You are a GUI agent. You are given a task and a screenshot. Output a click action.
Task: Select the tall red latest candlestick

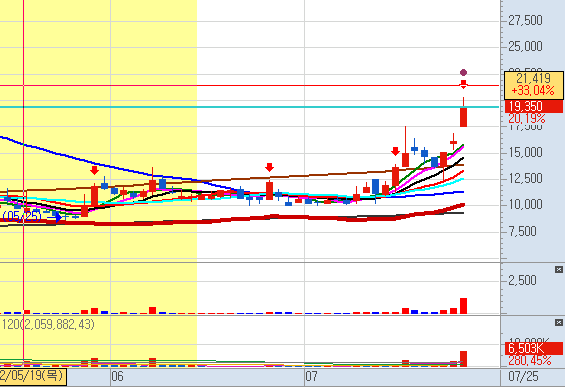tap(463, 117)
